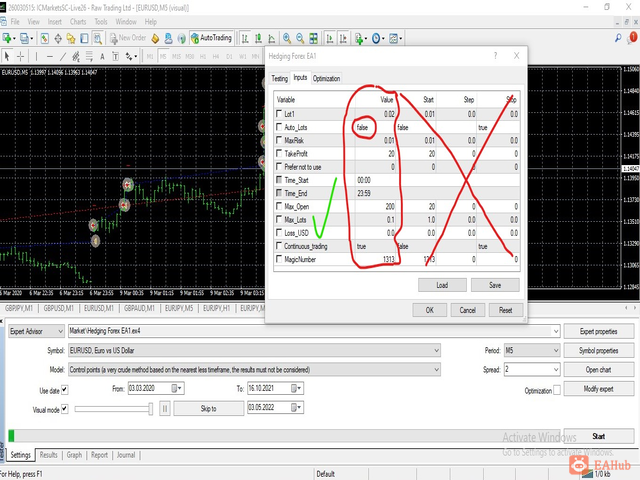Image resolution: width=640 pixels, height=480 pixels.
Task: Tick the Max_Open variable checkbox
Action: coord(279,206)
